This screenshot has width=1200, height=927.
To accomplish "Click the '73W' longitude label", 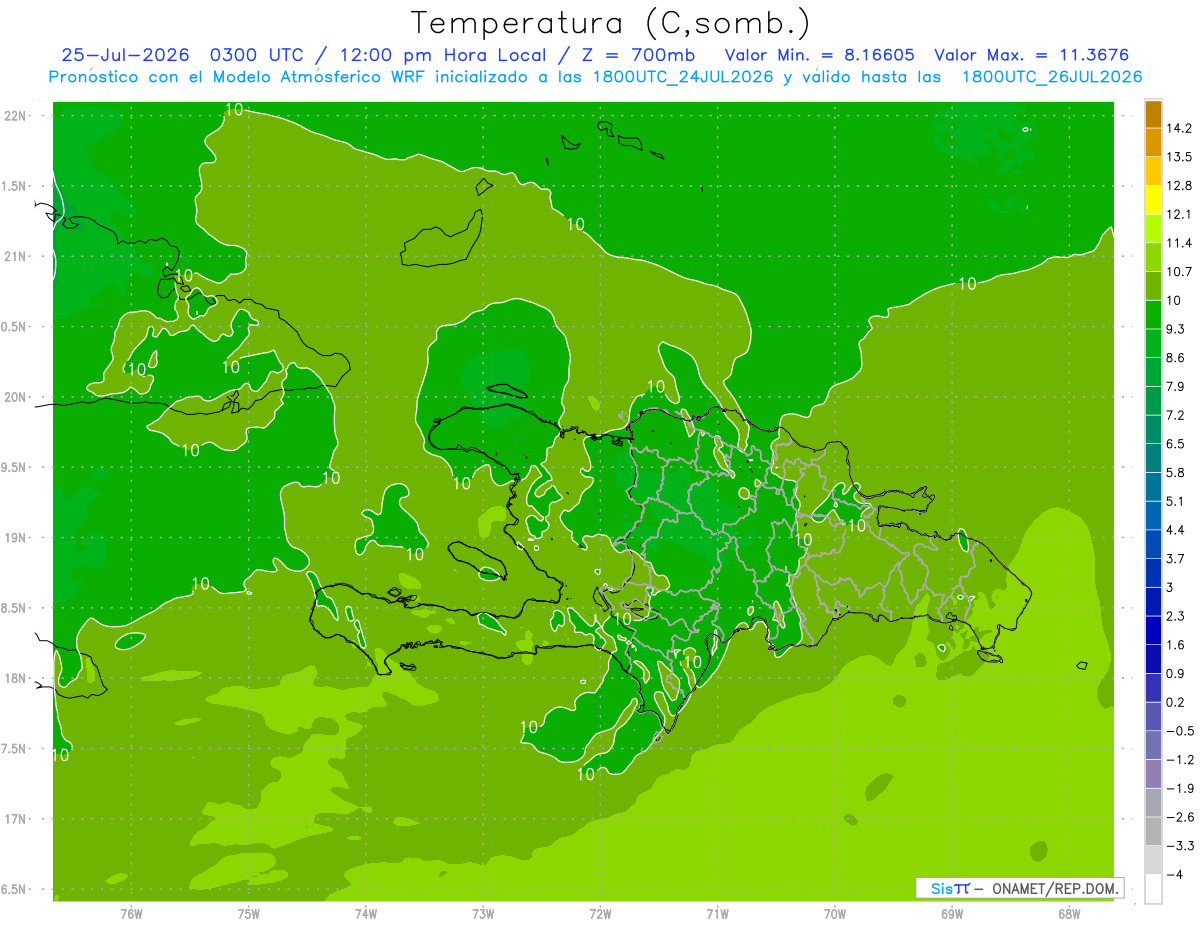I will tap(483, 914).
